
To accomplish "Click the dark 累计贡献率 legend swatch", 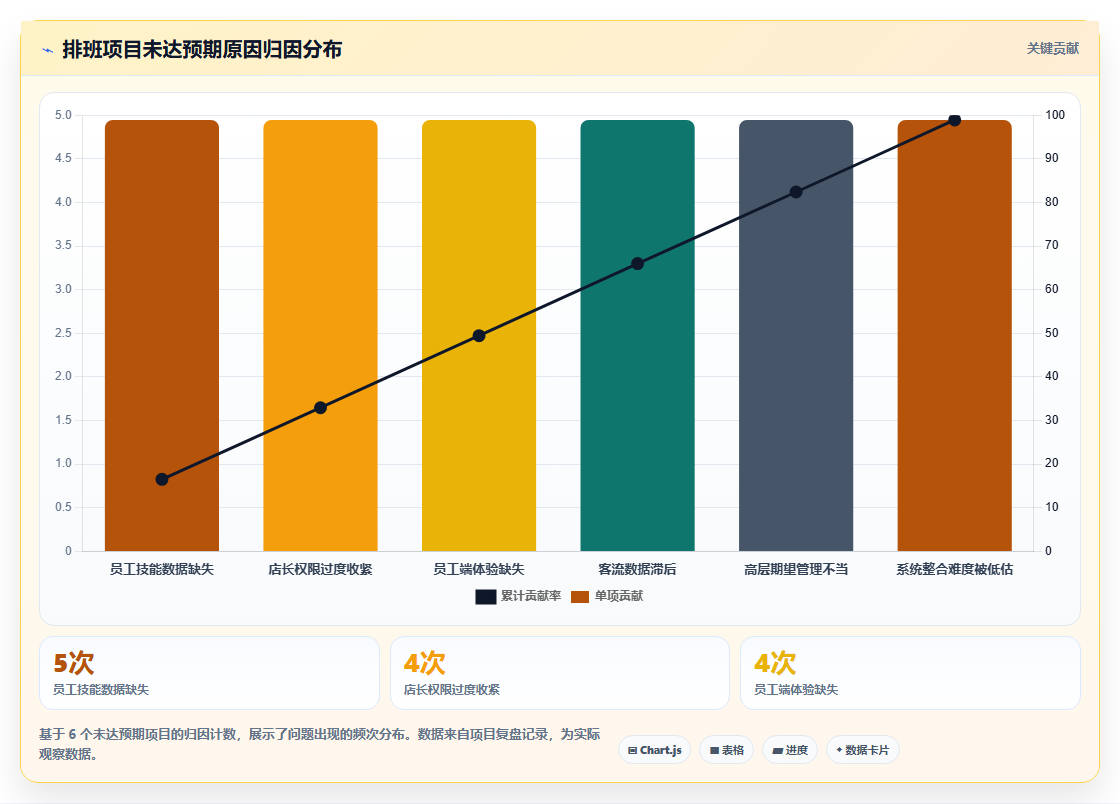I will tap(486, 597).
